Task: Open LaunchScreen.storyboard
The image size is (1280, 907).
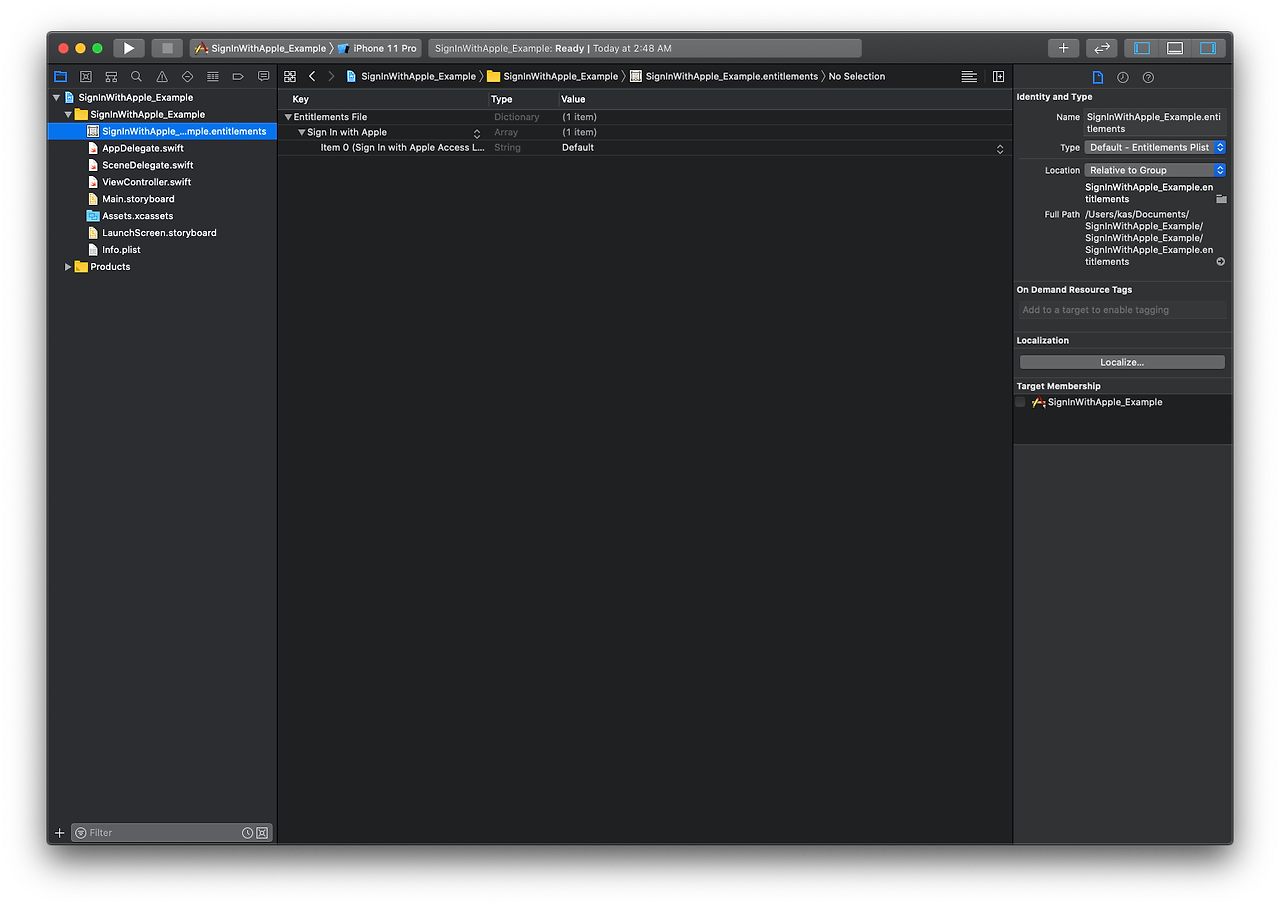Action: 159,234
